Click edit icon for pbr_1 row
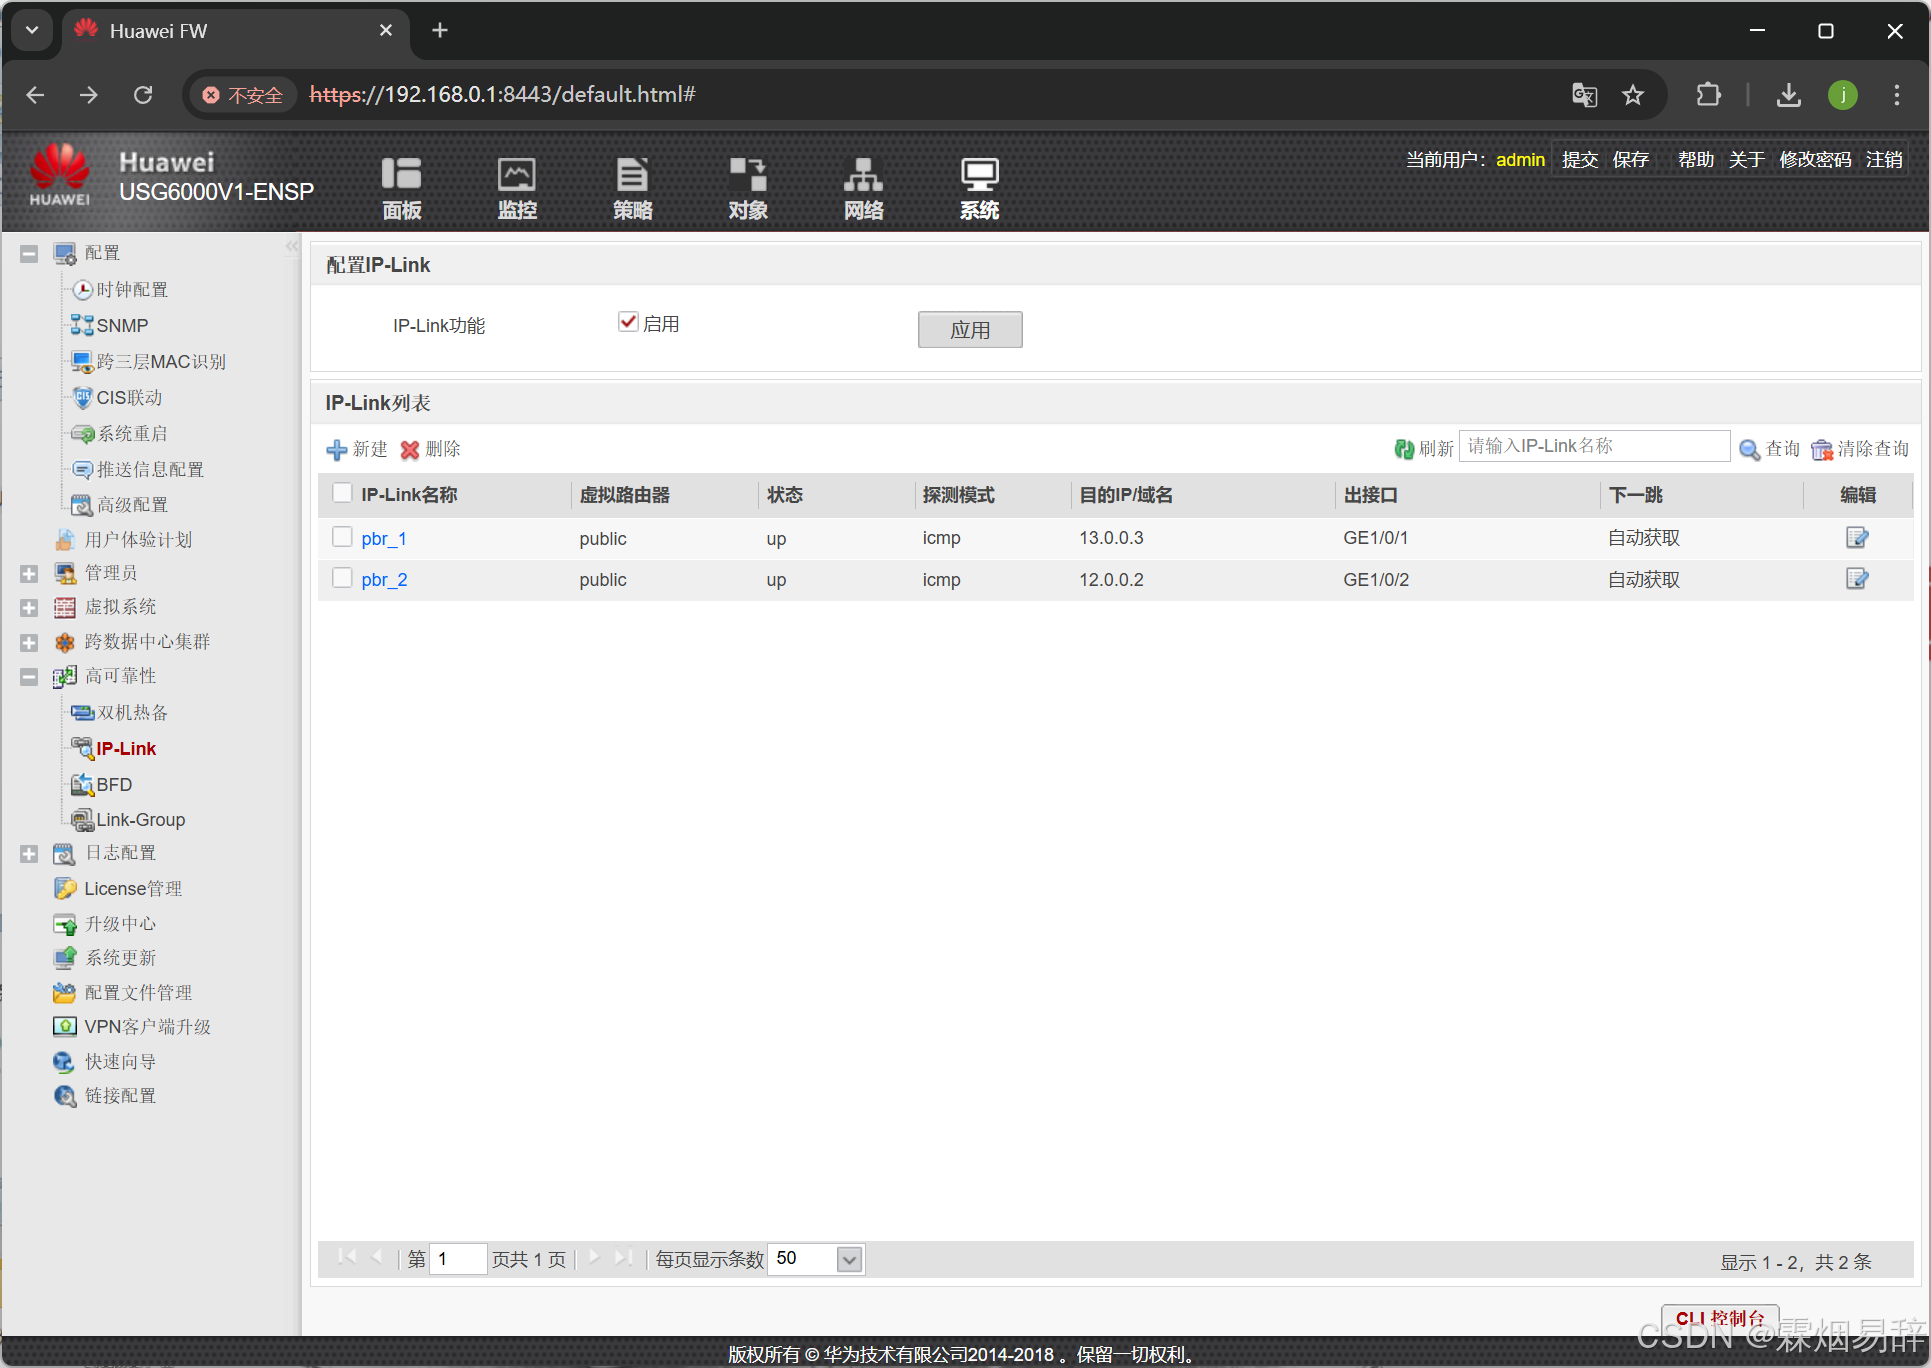The height and width of the screenshot is (1368, 1931). pyautogui.click(x=1856, y=538)
